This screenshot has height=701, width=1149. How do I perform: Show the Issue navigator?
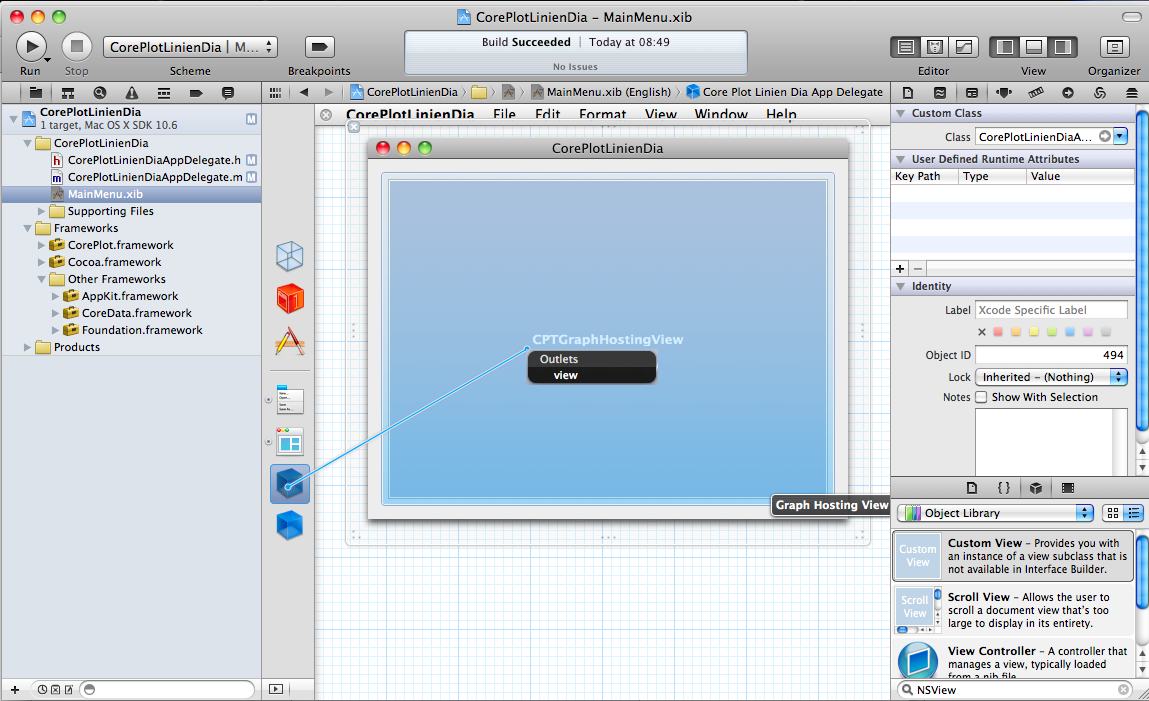coord(131,92)
